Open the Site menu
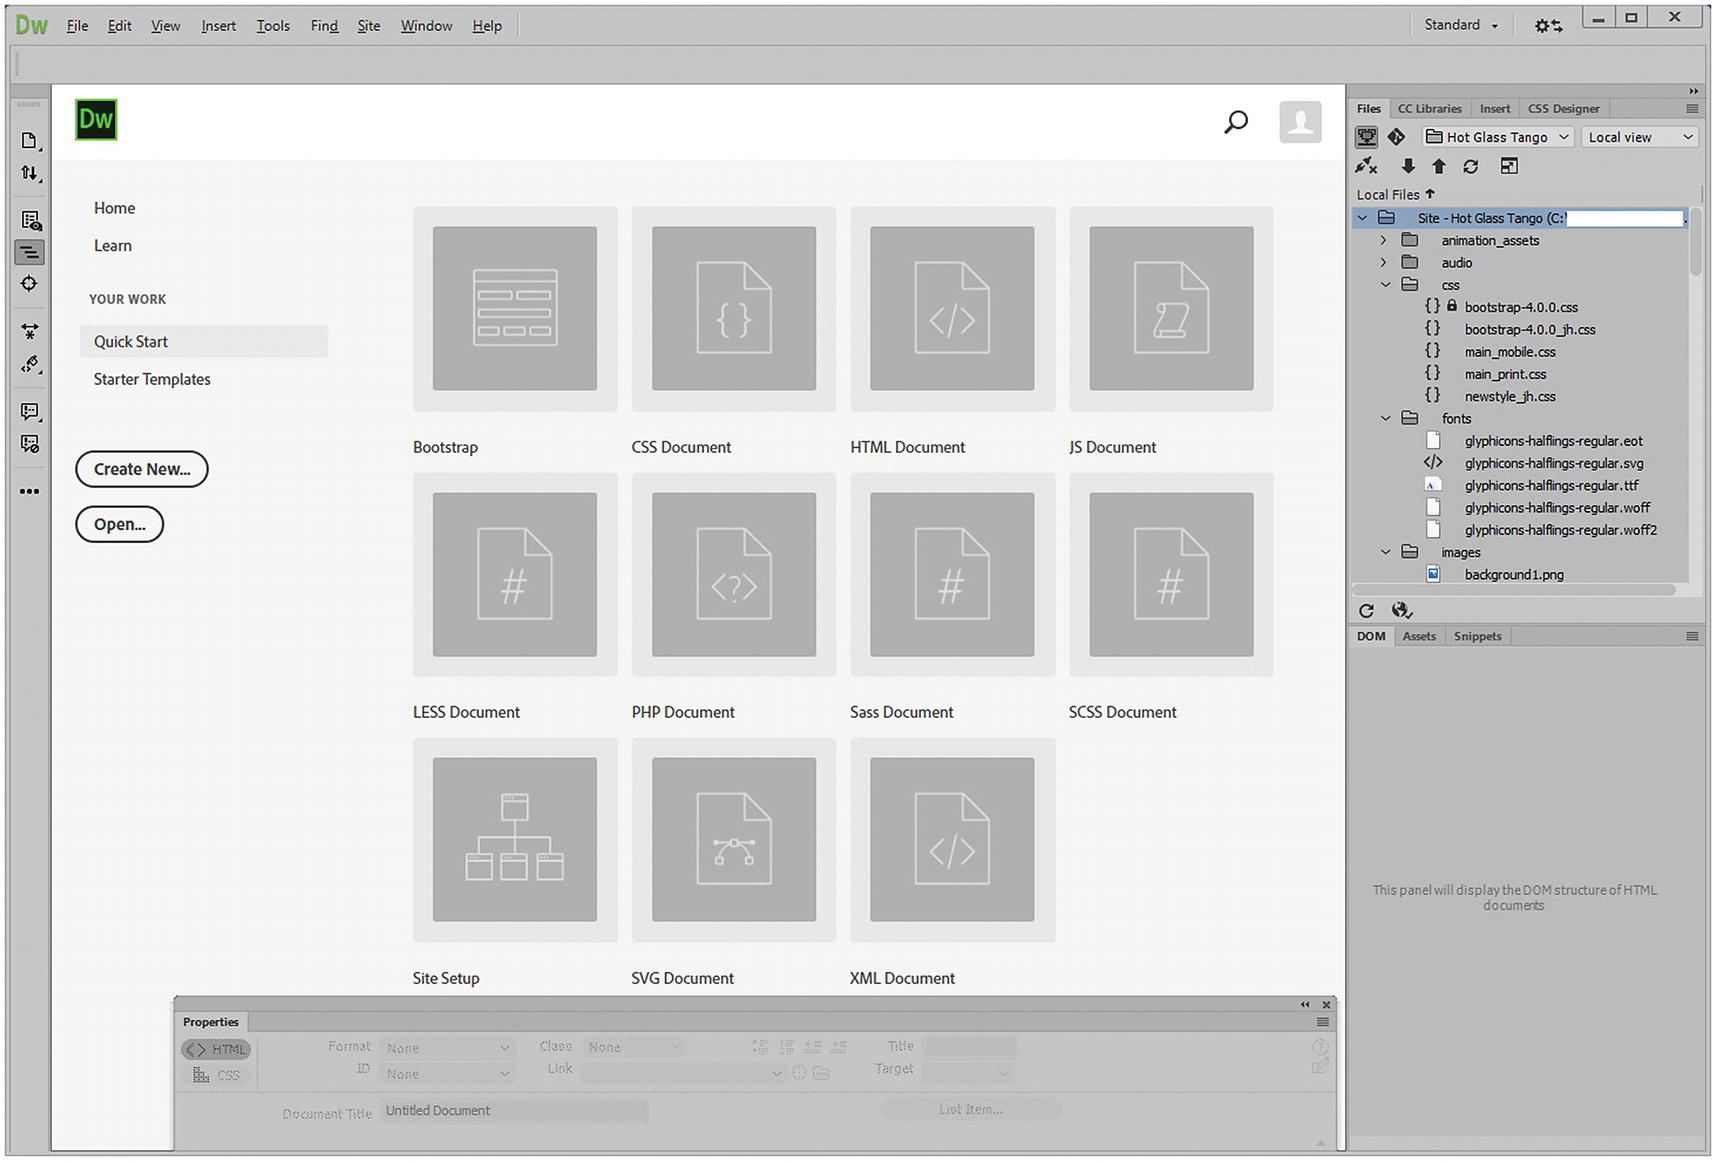The height and width of the screenshot is (1161, 1716). coord(368,26)
